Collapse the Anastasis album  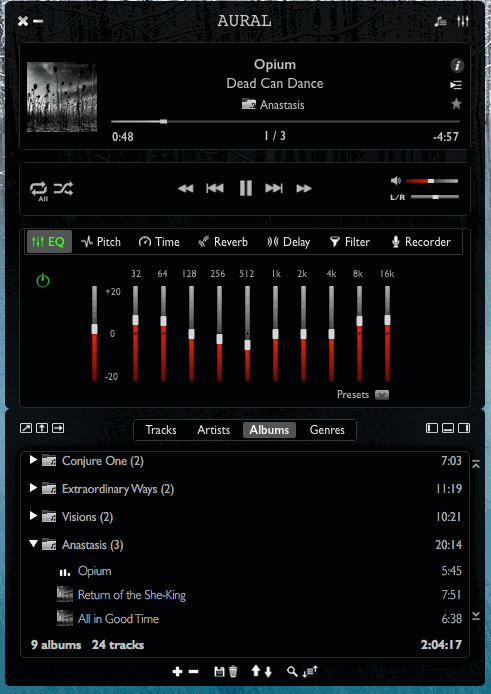[x=33, y=544]
